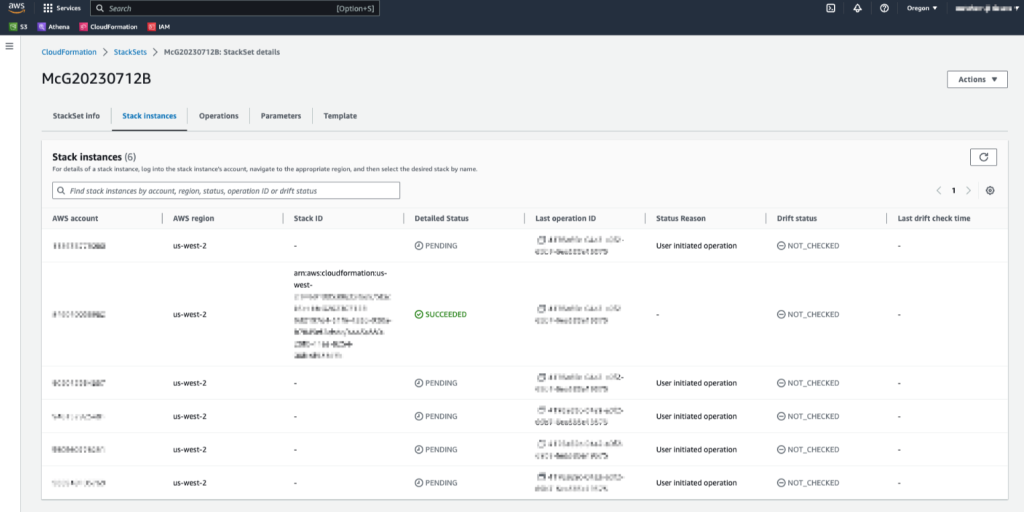Viewport: 1024px width, 512px height.
Task: Click the green SUCCEEDED check icon
Action: (x=419, y=314)
